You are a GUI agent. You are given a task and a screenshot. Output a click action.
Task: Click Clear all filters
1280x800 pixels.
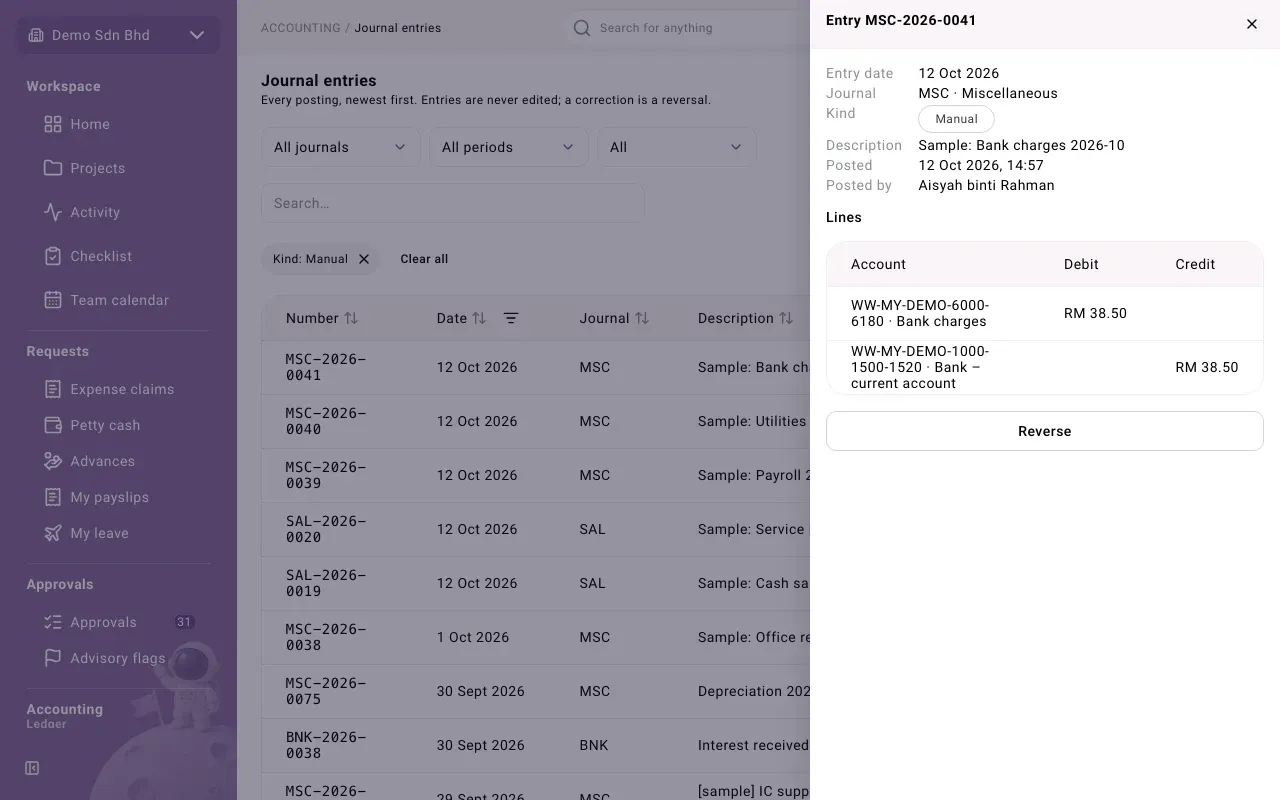[424, 259]
